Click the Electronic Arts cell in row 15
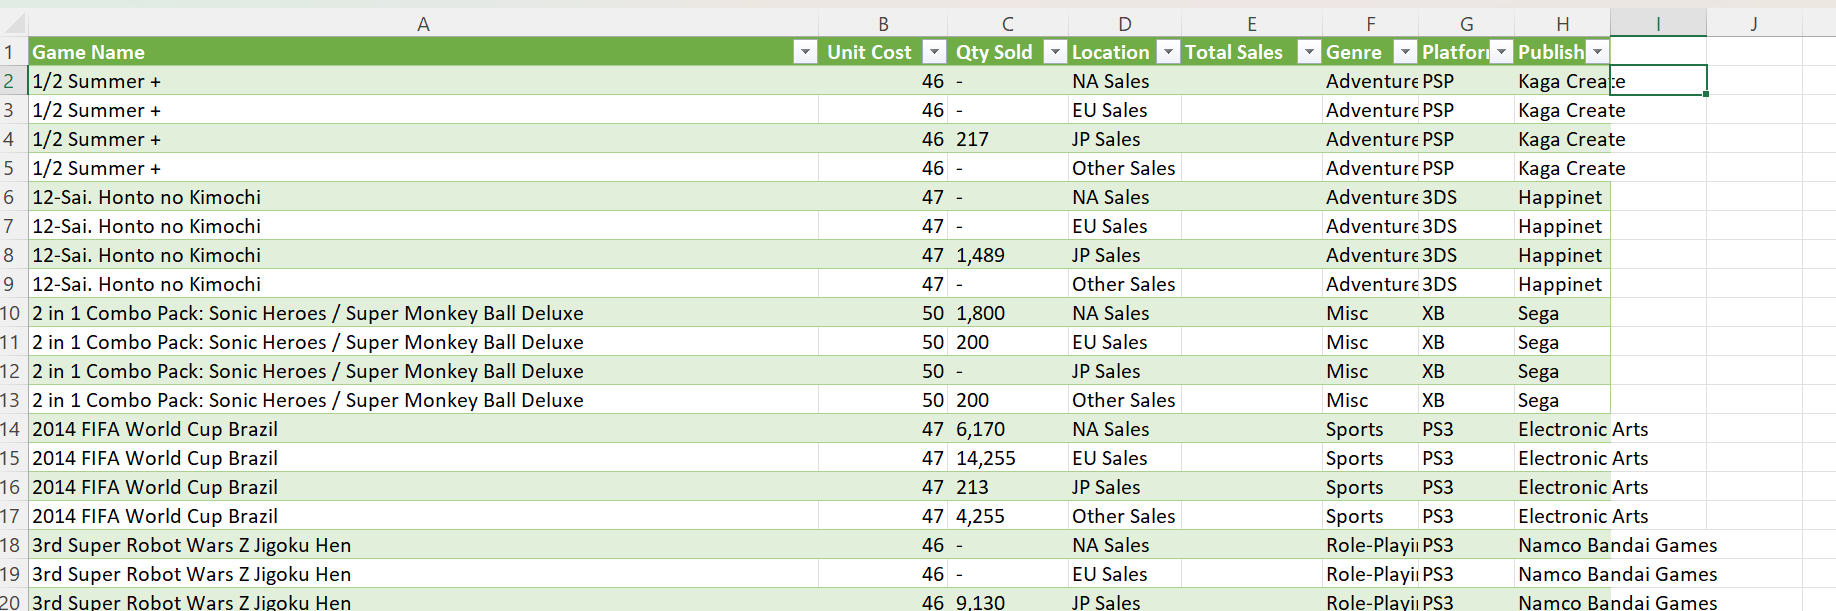The height and width of the screenshot is (611, 1836). [1583, 458]
